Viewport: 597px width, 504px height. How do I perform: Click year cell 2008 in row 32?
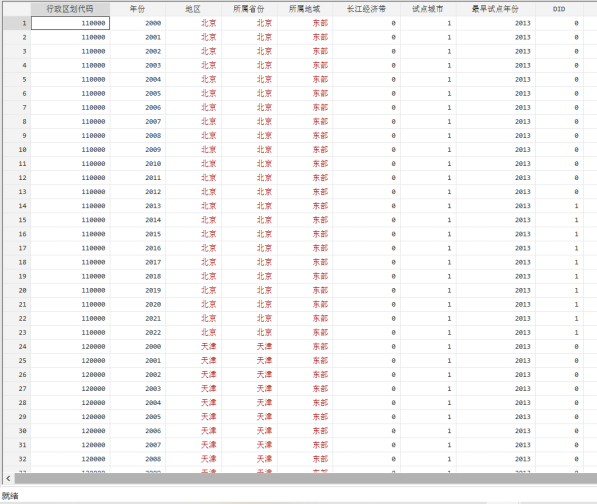pyautogui.click(x=138, y=459)
